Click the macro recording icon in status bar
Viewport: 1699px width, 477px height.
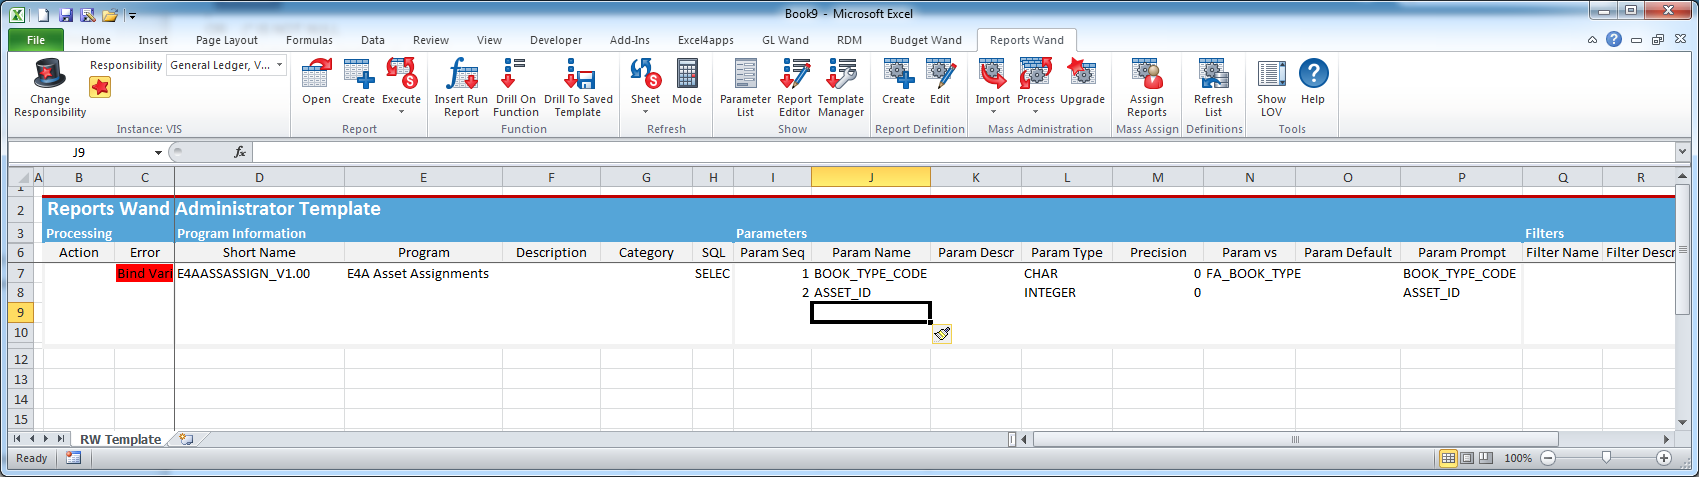click(73, 458)
